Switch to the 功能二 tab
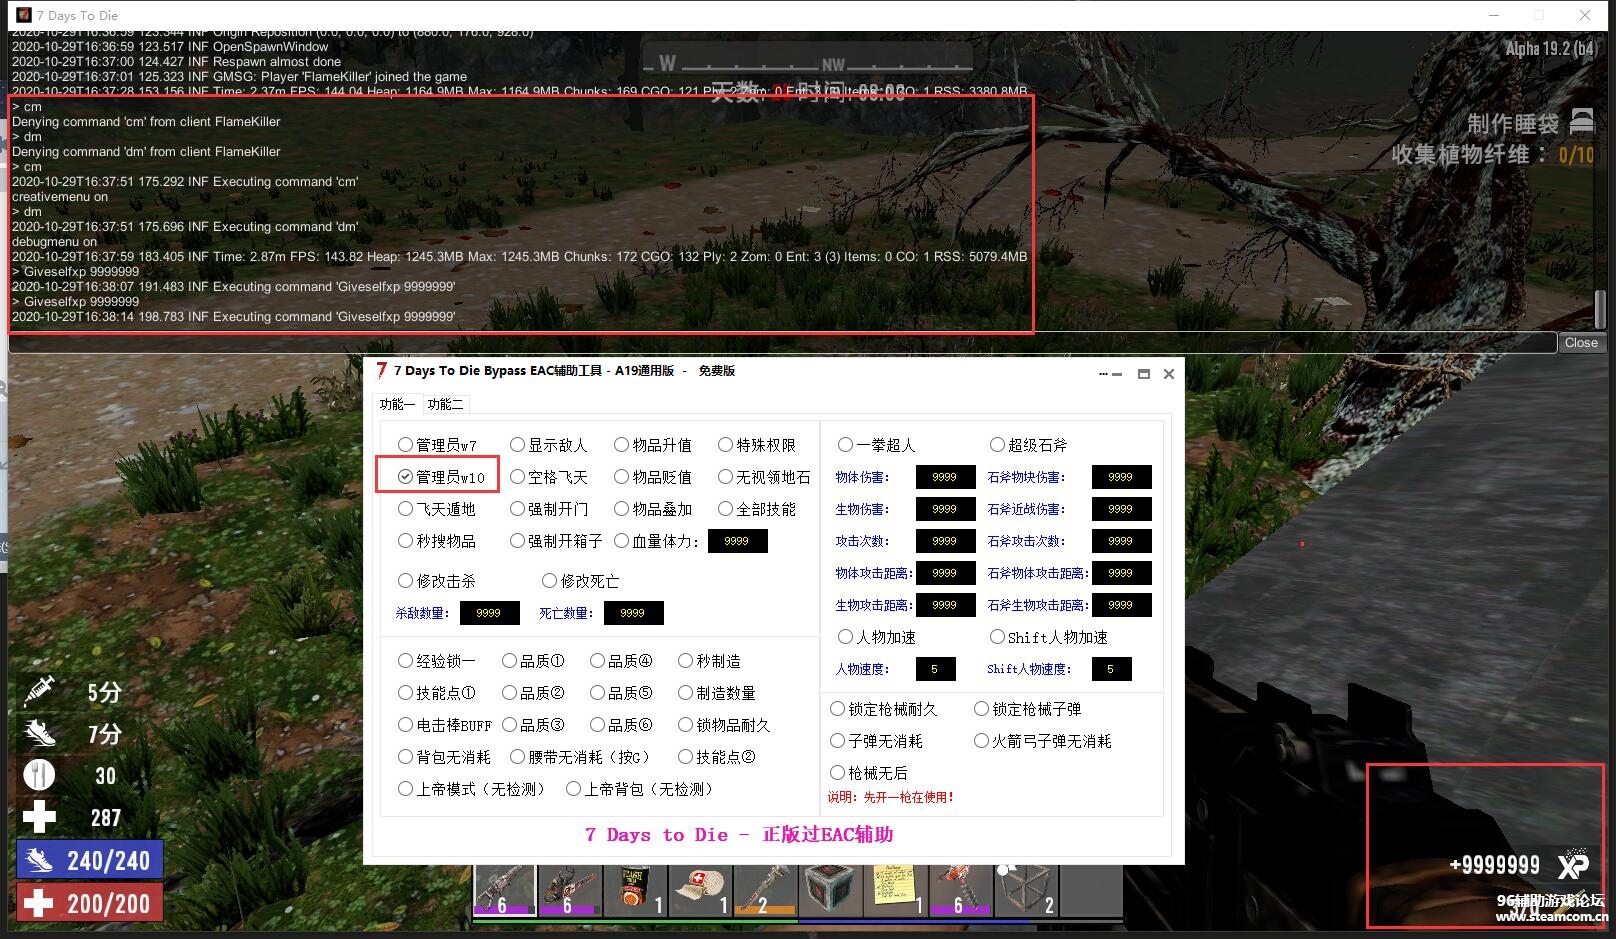1616x939 pixels. (445, 404)
